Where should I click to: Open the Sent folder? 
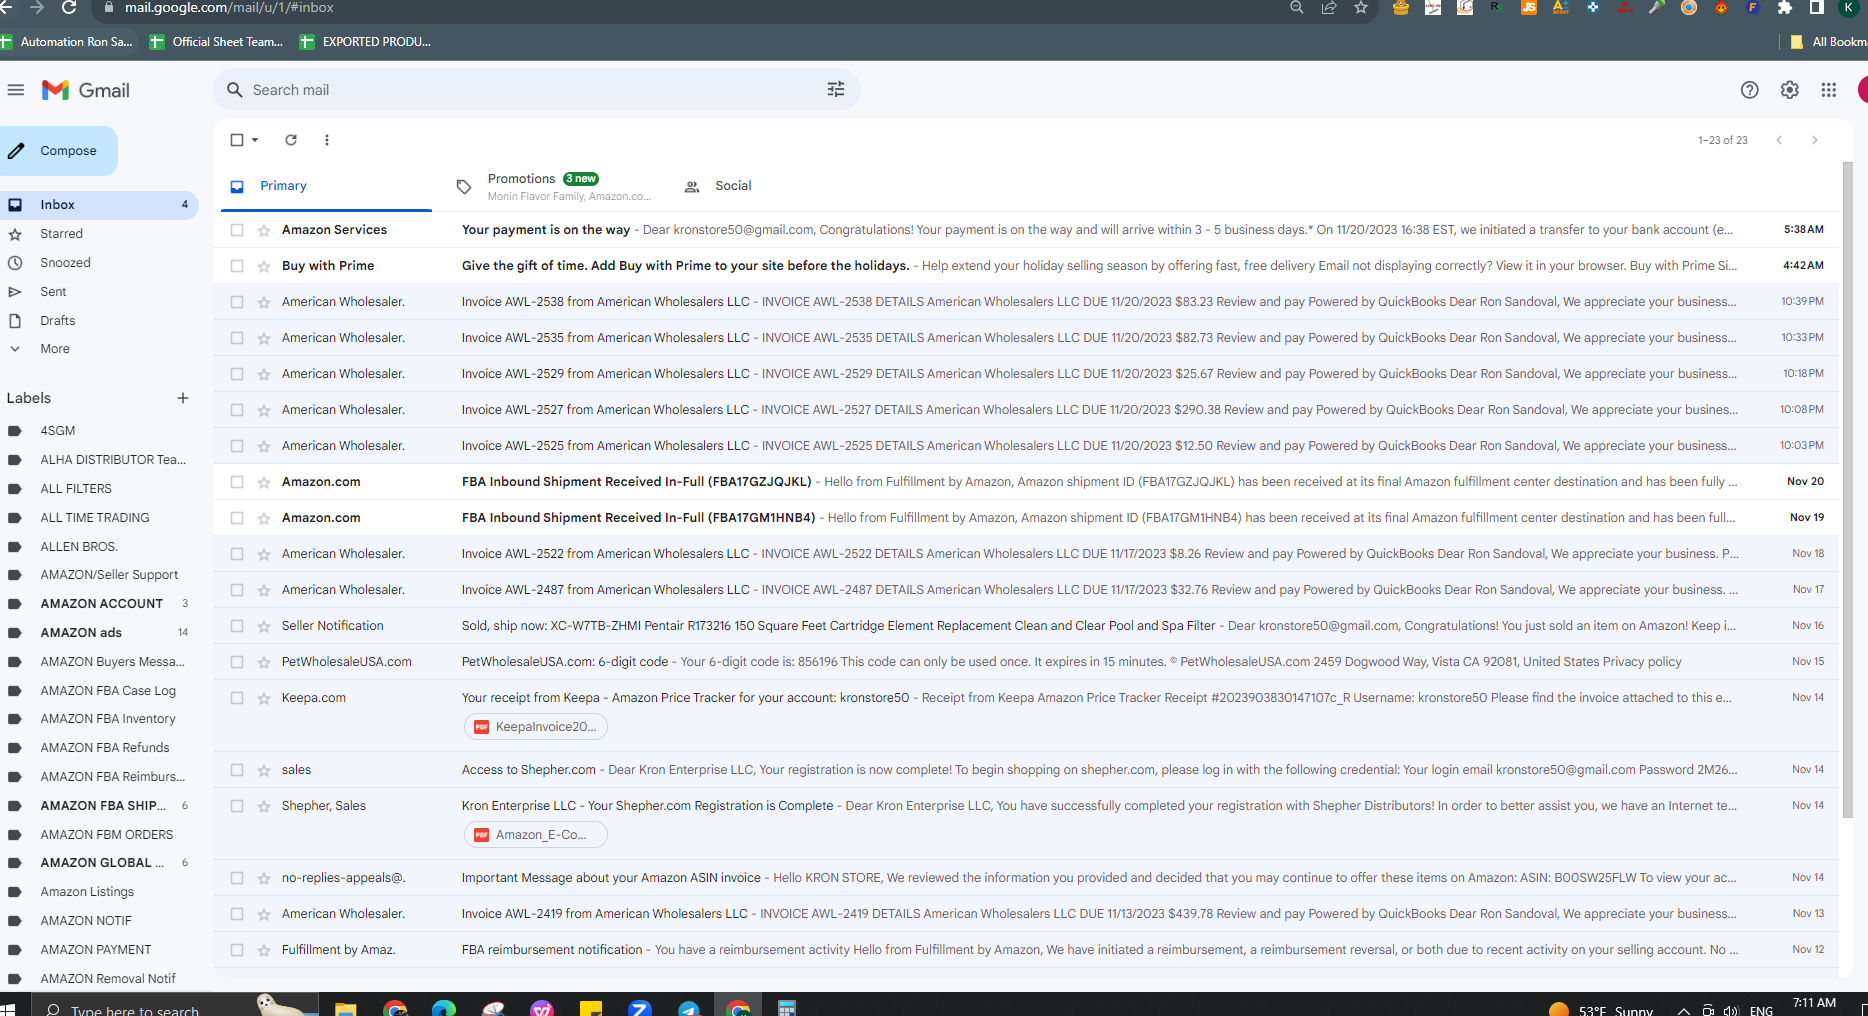[x=53, y=292]
